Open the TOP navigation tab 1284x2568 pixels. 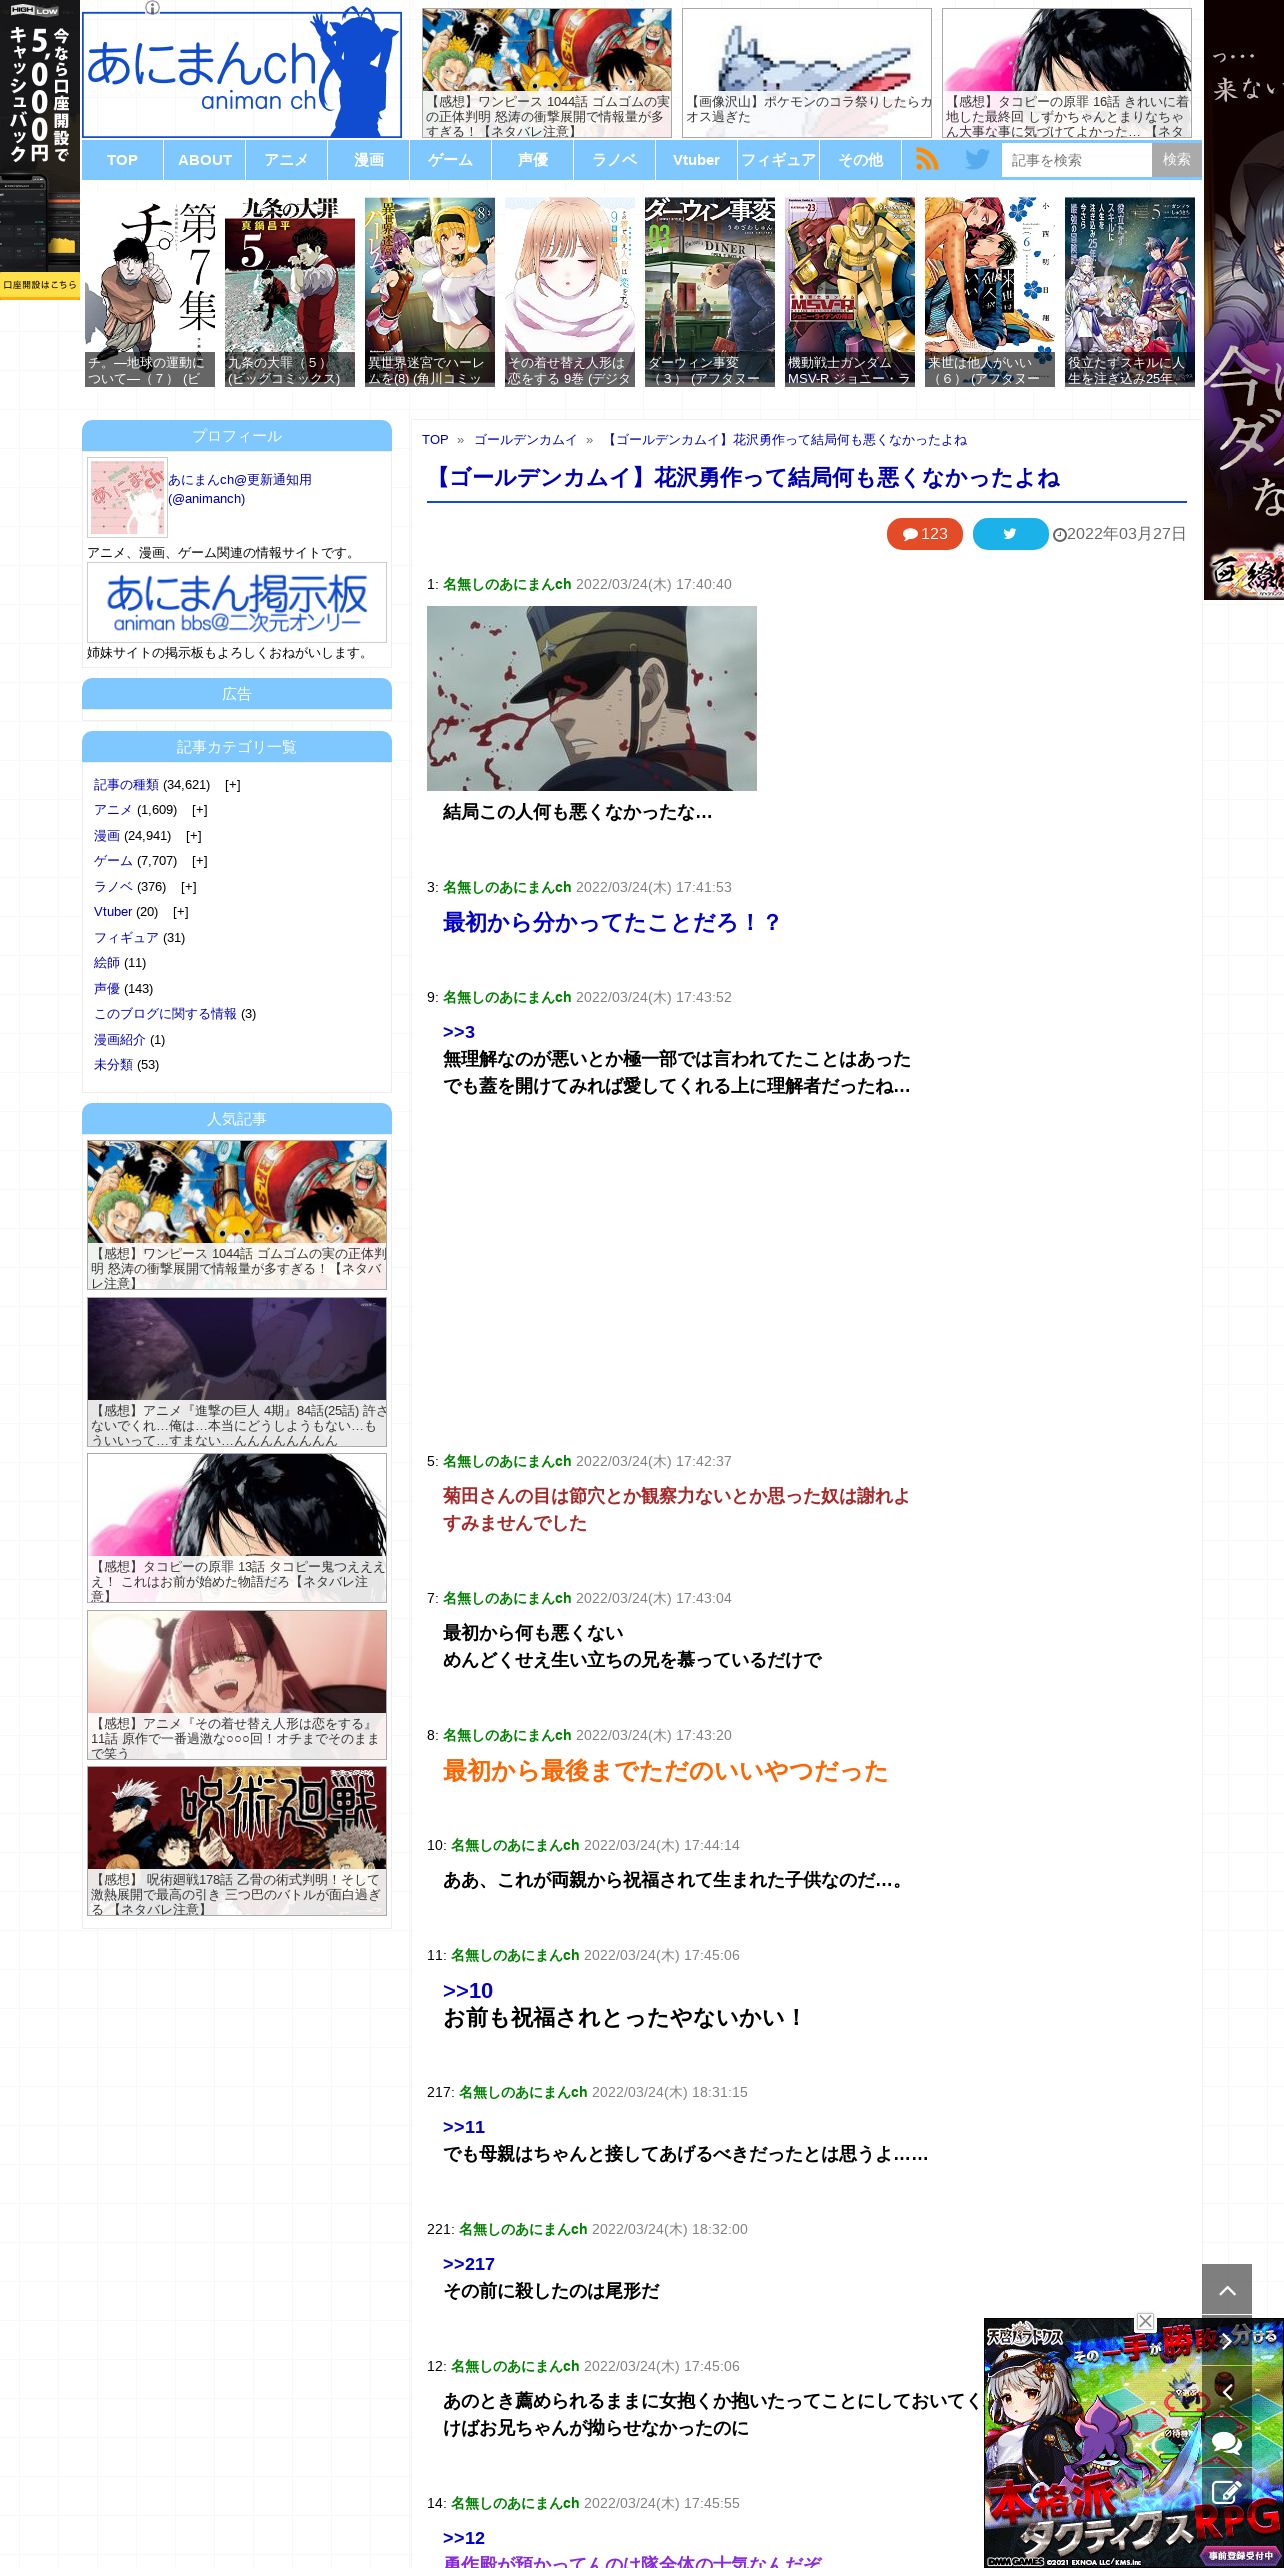122,160
